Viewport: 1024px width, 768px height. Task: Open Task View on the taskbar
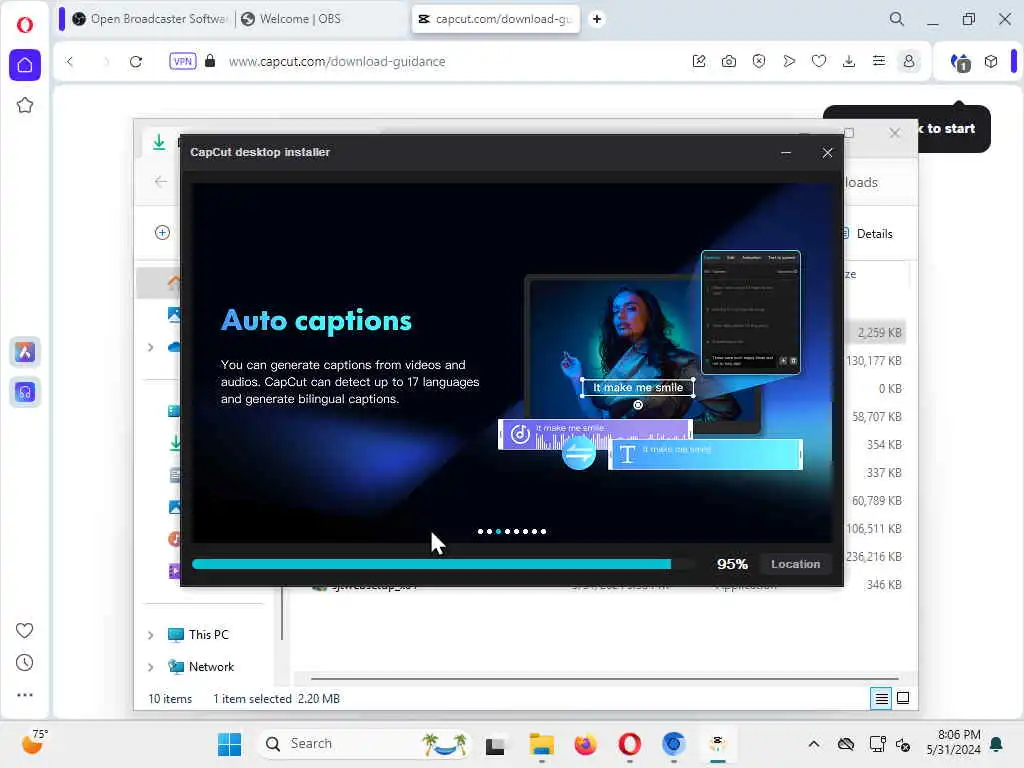tap(495, 744)
